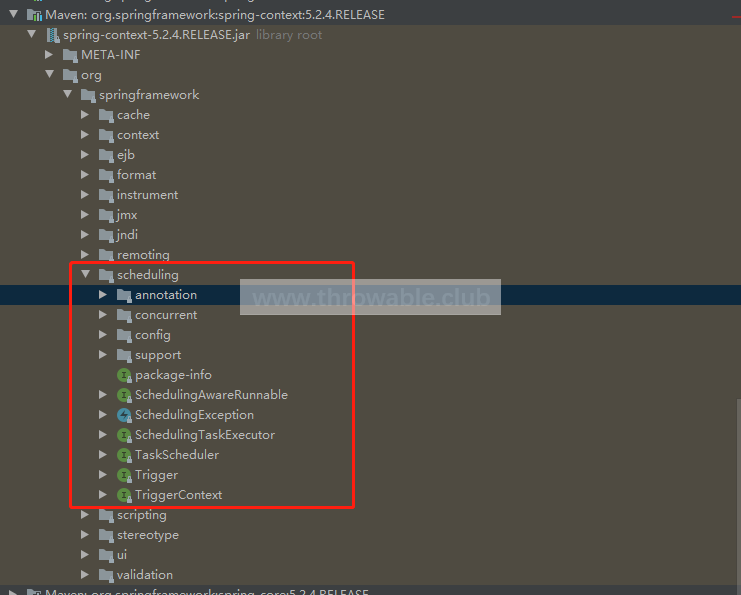Collapse the Maven spring-context library node

coord(13,15)
